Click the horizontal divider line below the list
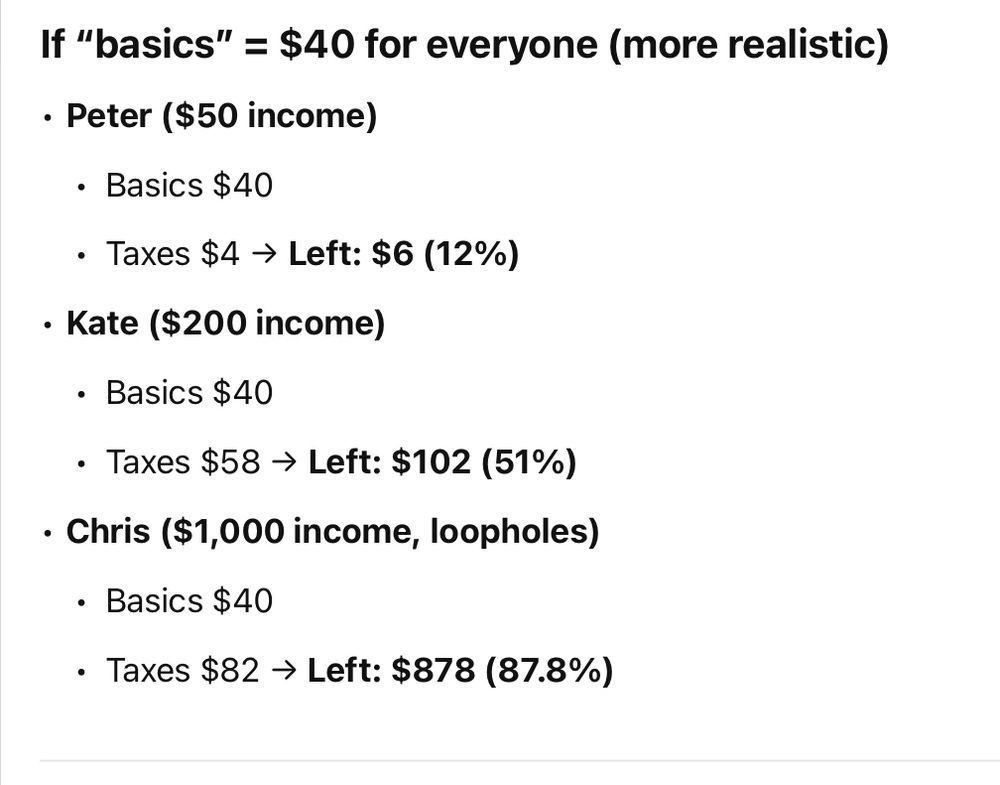 tap(520, 760)
